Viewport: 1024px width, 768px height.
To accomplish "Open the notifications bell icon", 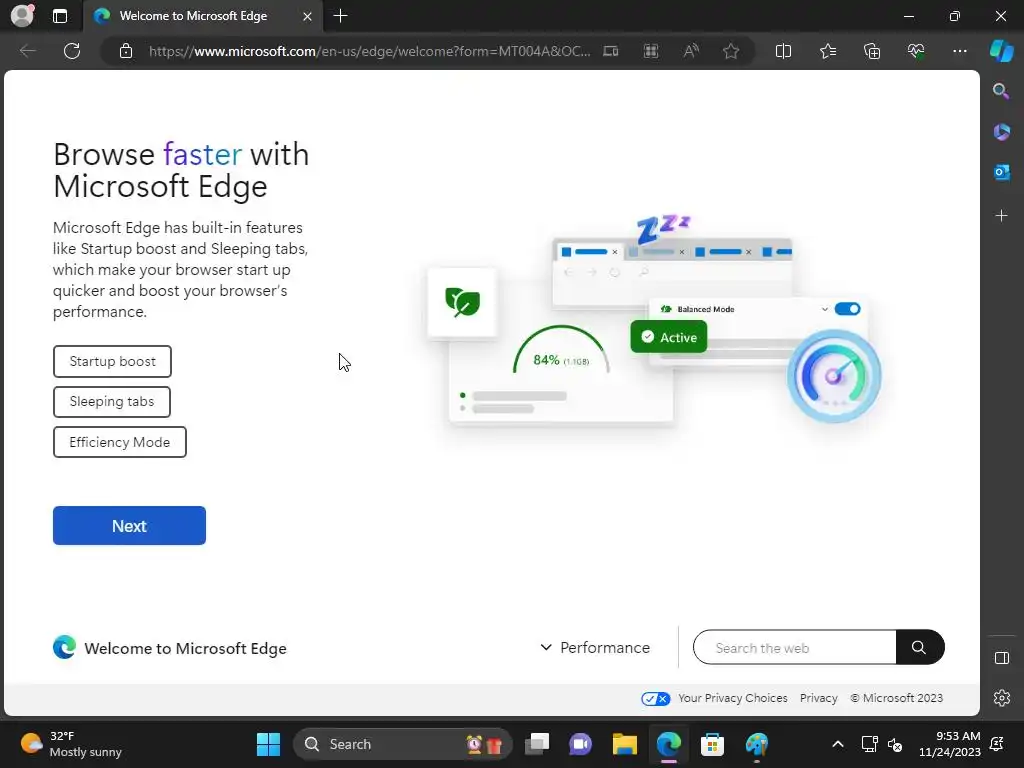I will [x=997, y=744].
